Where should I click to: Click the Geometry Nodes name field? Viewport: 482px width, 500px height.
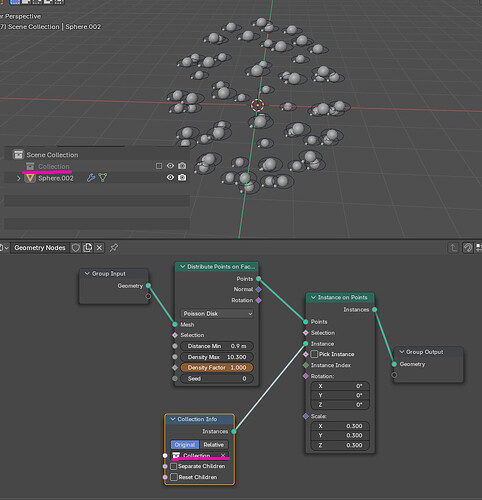point(40,248)
